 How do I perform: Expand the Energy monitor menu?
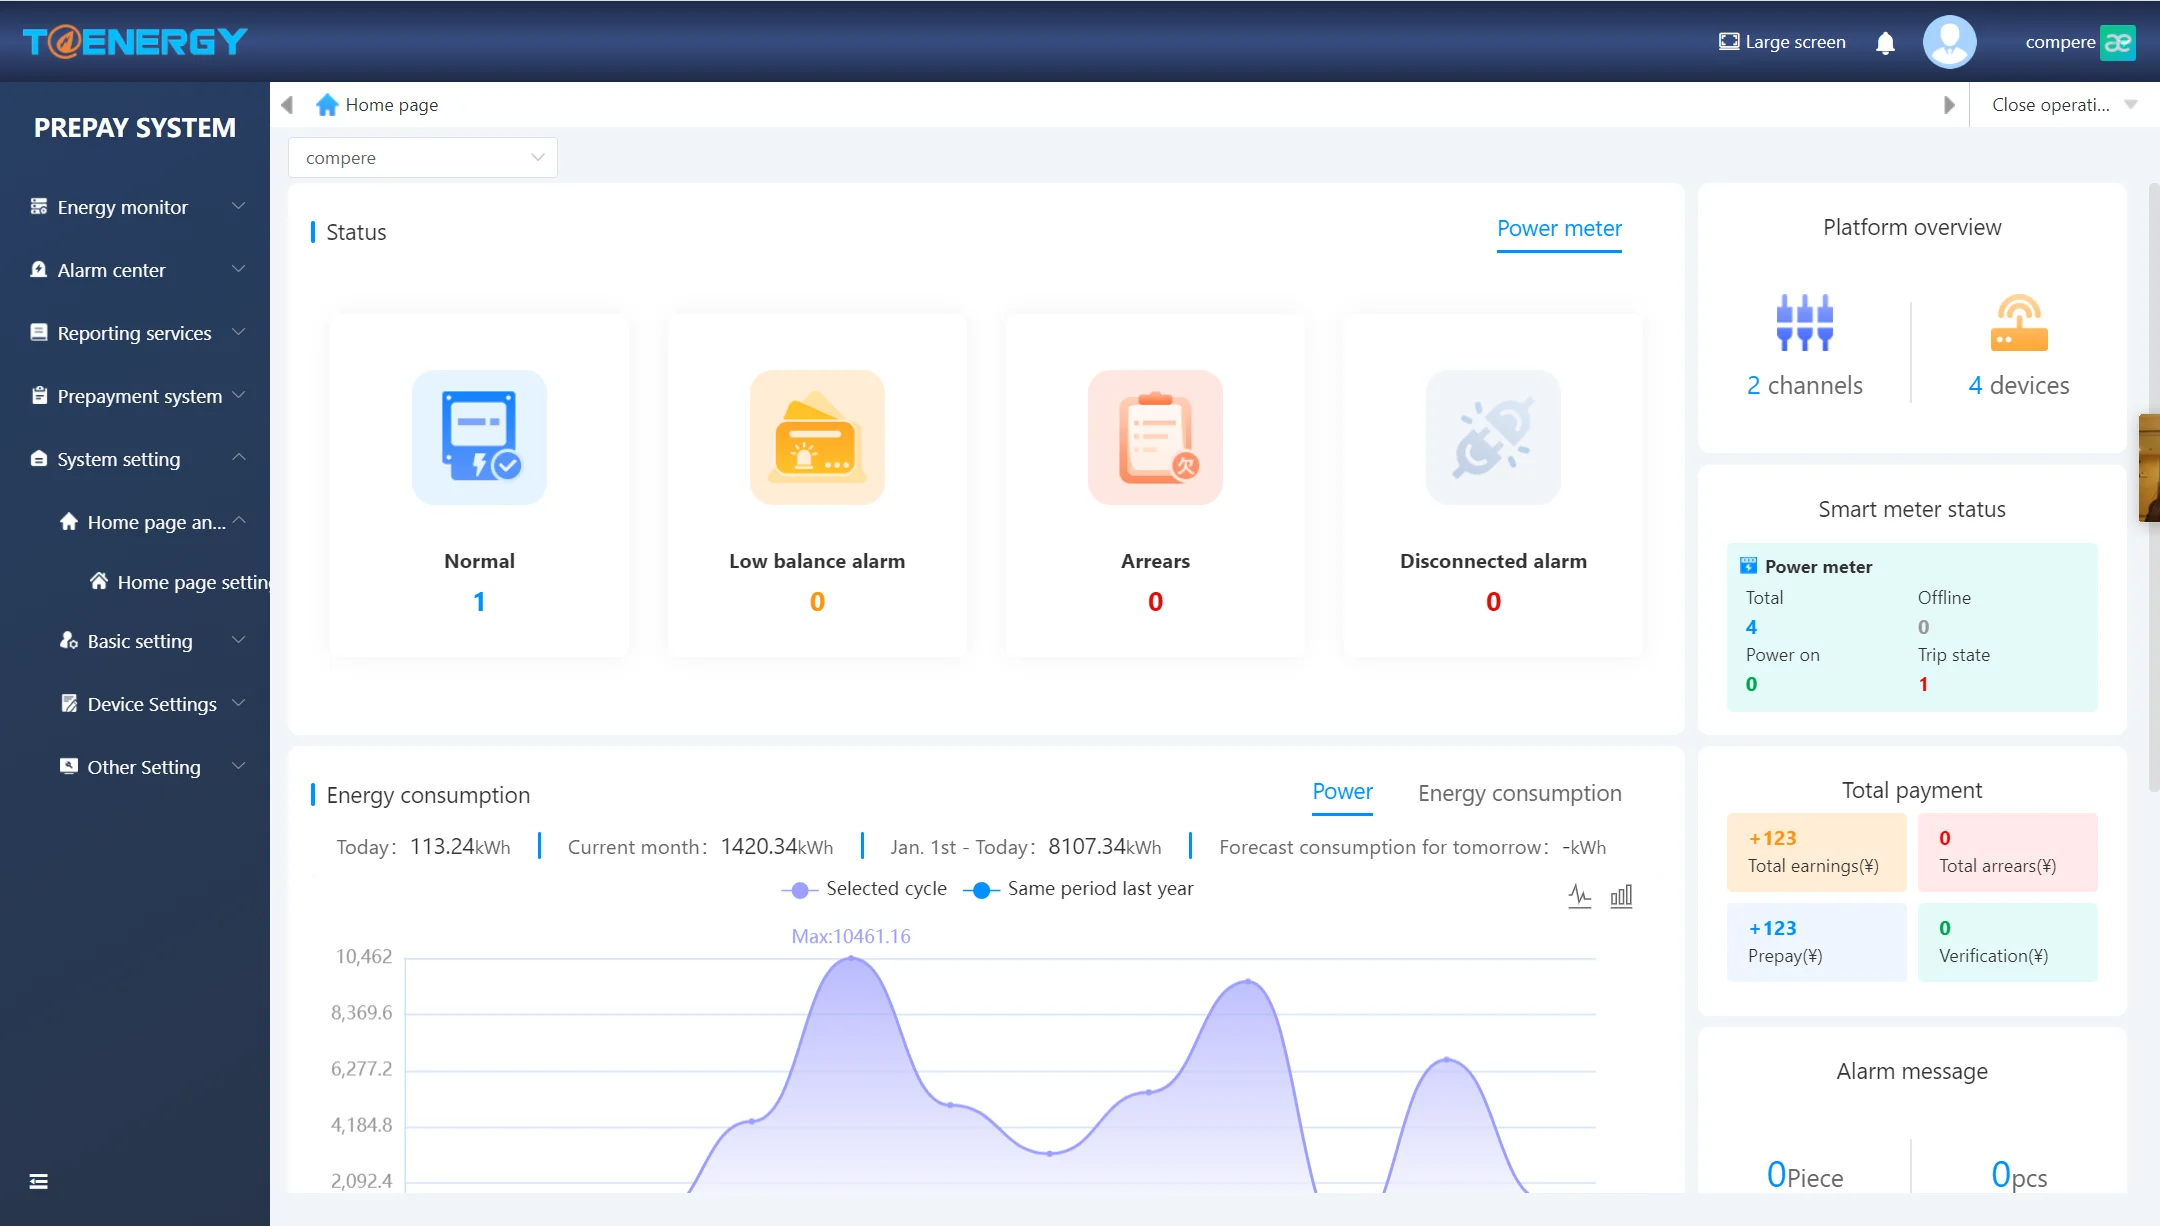point(134,206)
